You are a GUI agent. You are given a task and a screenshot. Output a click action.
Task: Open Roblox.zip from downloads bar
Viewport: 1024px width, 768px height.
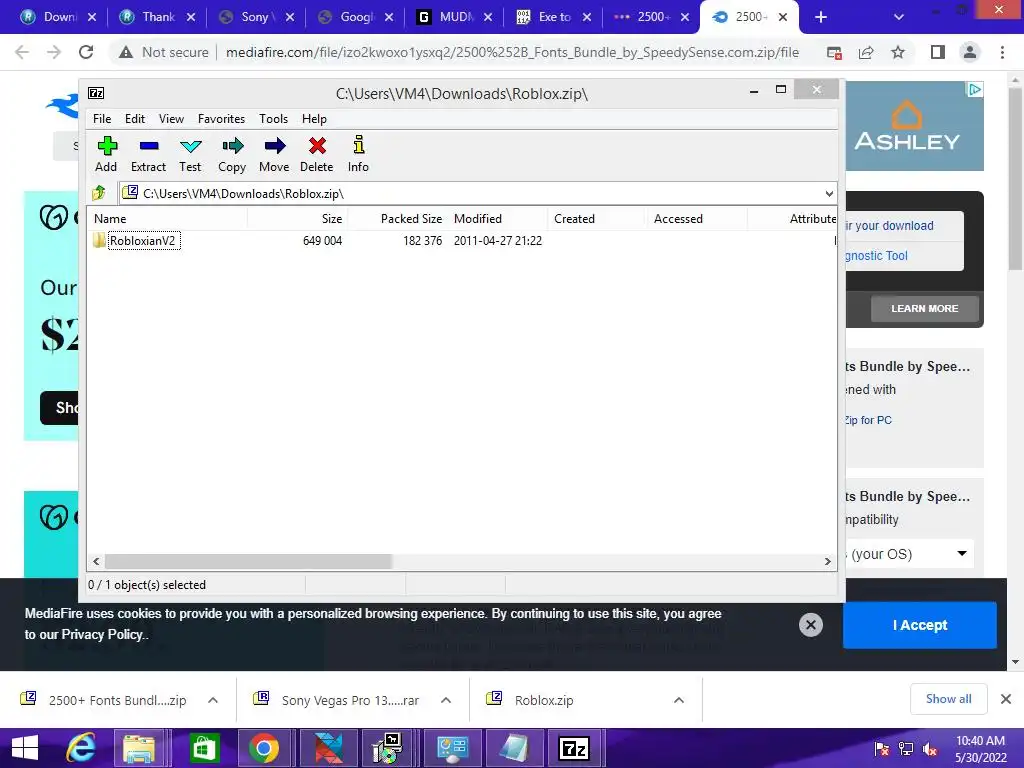coord(543,700)
